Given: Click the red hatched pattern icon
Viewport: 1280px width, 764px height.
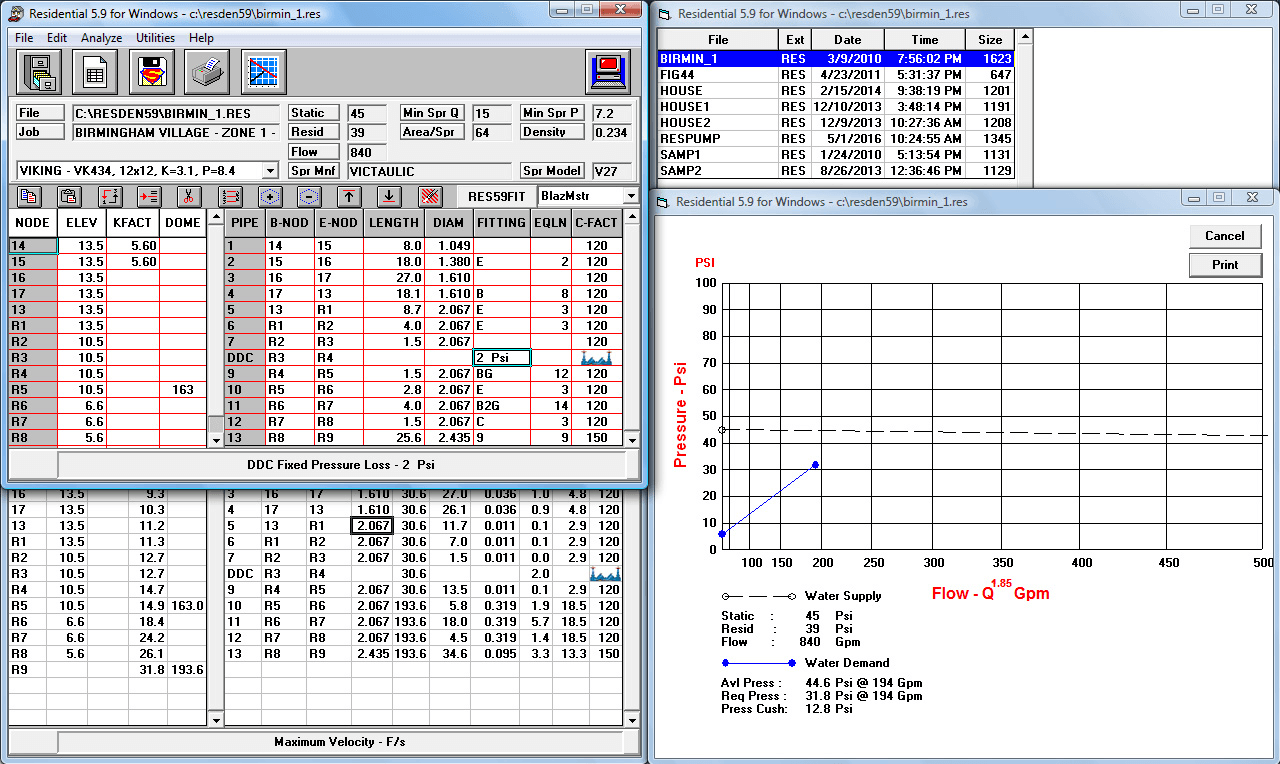Looking at the screenshot, I should (x=429, y=196).
